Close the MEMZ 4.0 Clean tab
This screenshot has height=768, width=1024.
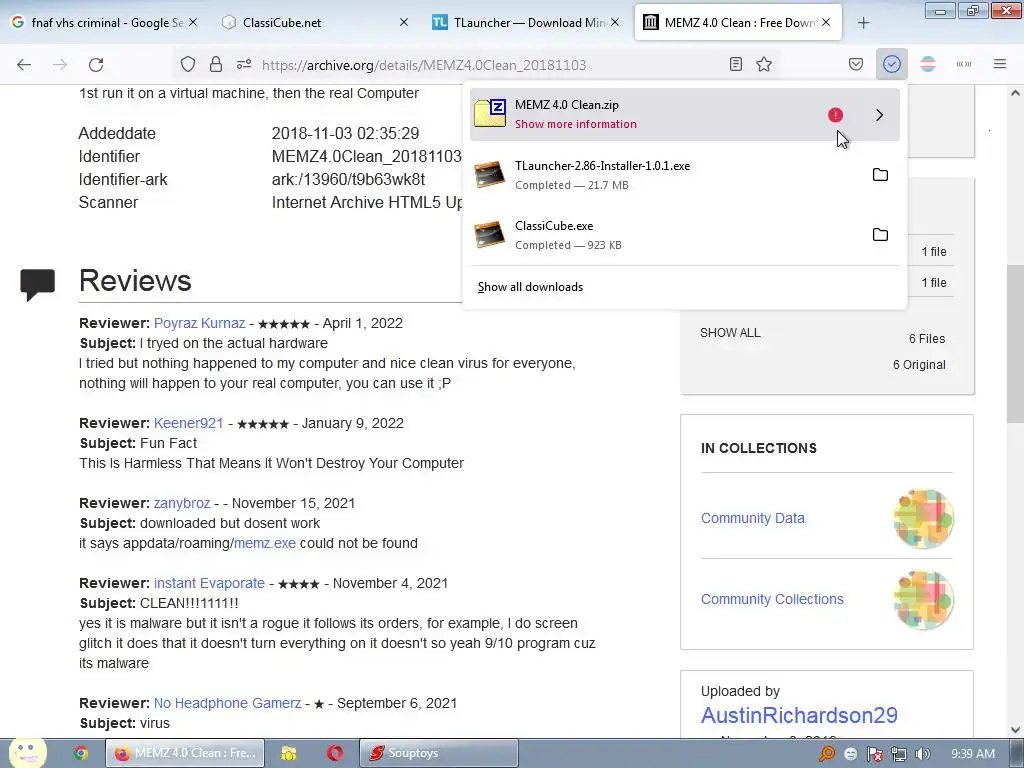point(826,22)
